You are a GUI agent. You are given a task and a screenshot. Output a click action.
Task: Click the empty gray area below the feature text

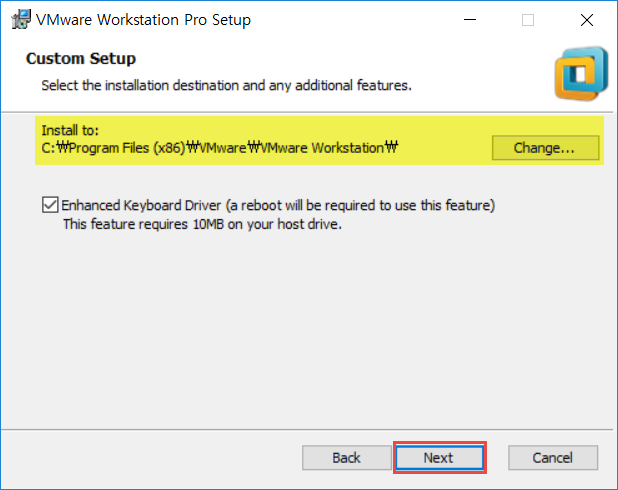pyautogui.click(x=309, y=327)
